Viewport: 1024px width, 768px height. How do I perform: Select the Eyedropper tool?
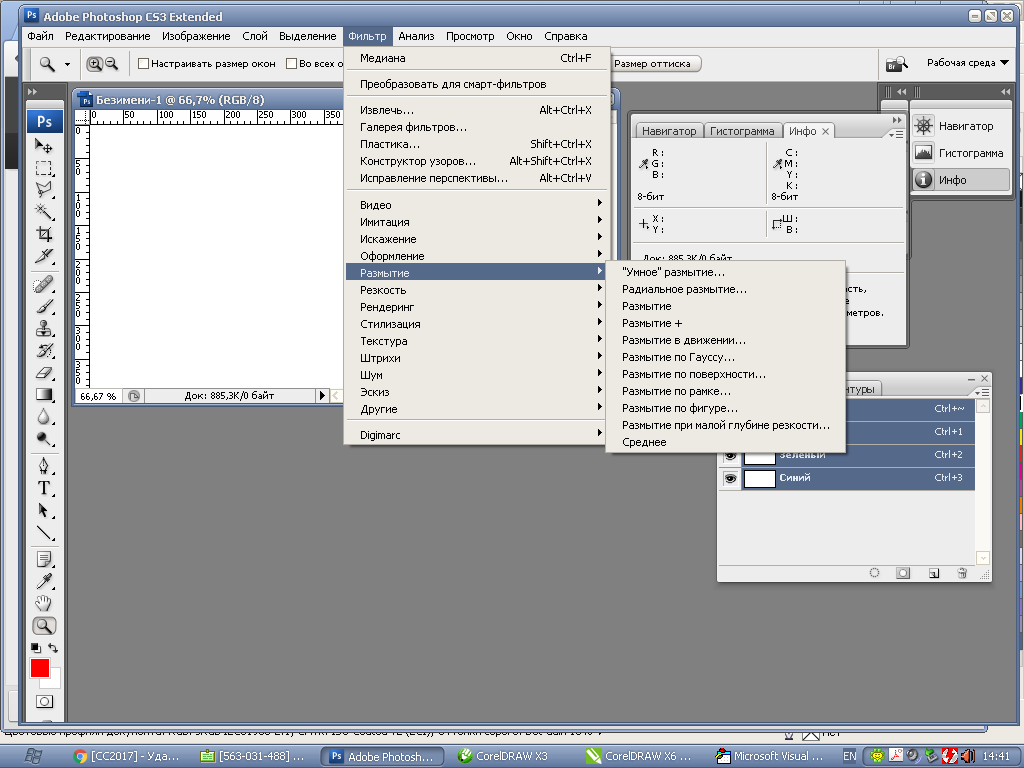coord(44,581)
